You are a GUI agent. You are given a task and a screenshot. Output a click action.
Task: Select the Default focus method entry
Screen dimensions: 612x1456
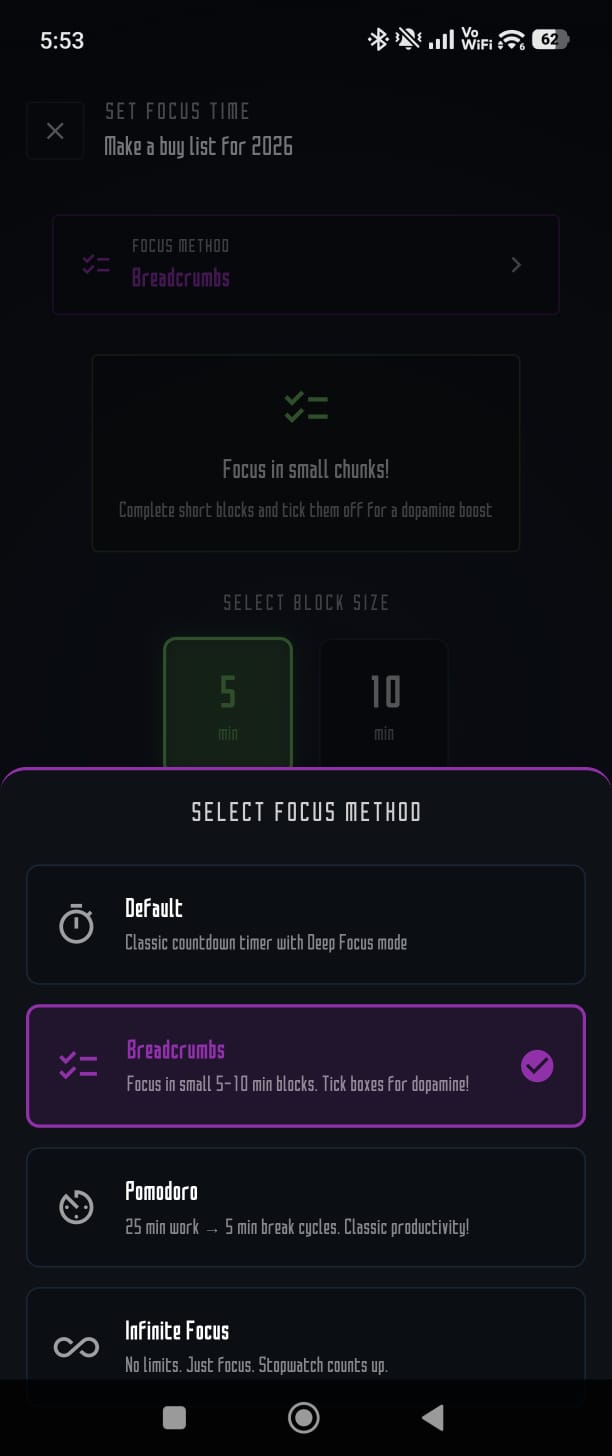click(306, 924)
